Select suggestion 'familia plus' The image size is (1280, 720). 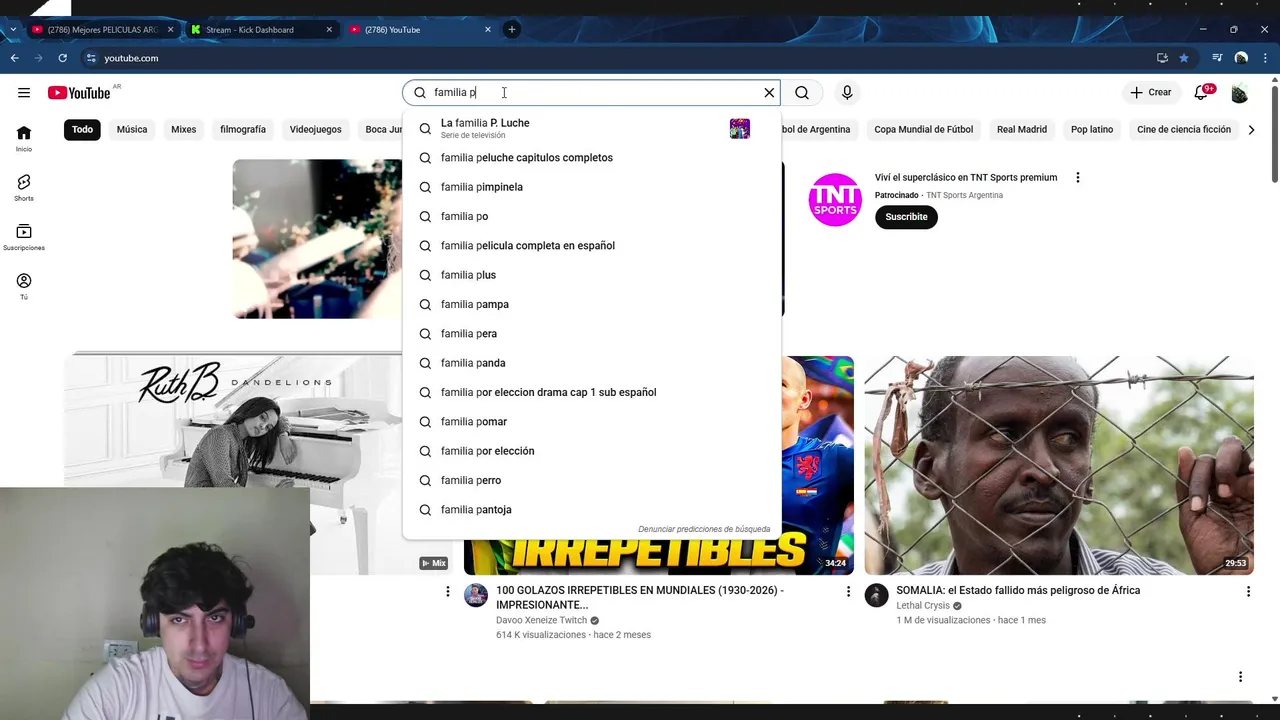point(591,275)
